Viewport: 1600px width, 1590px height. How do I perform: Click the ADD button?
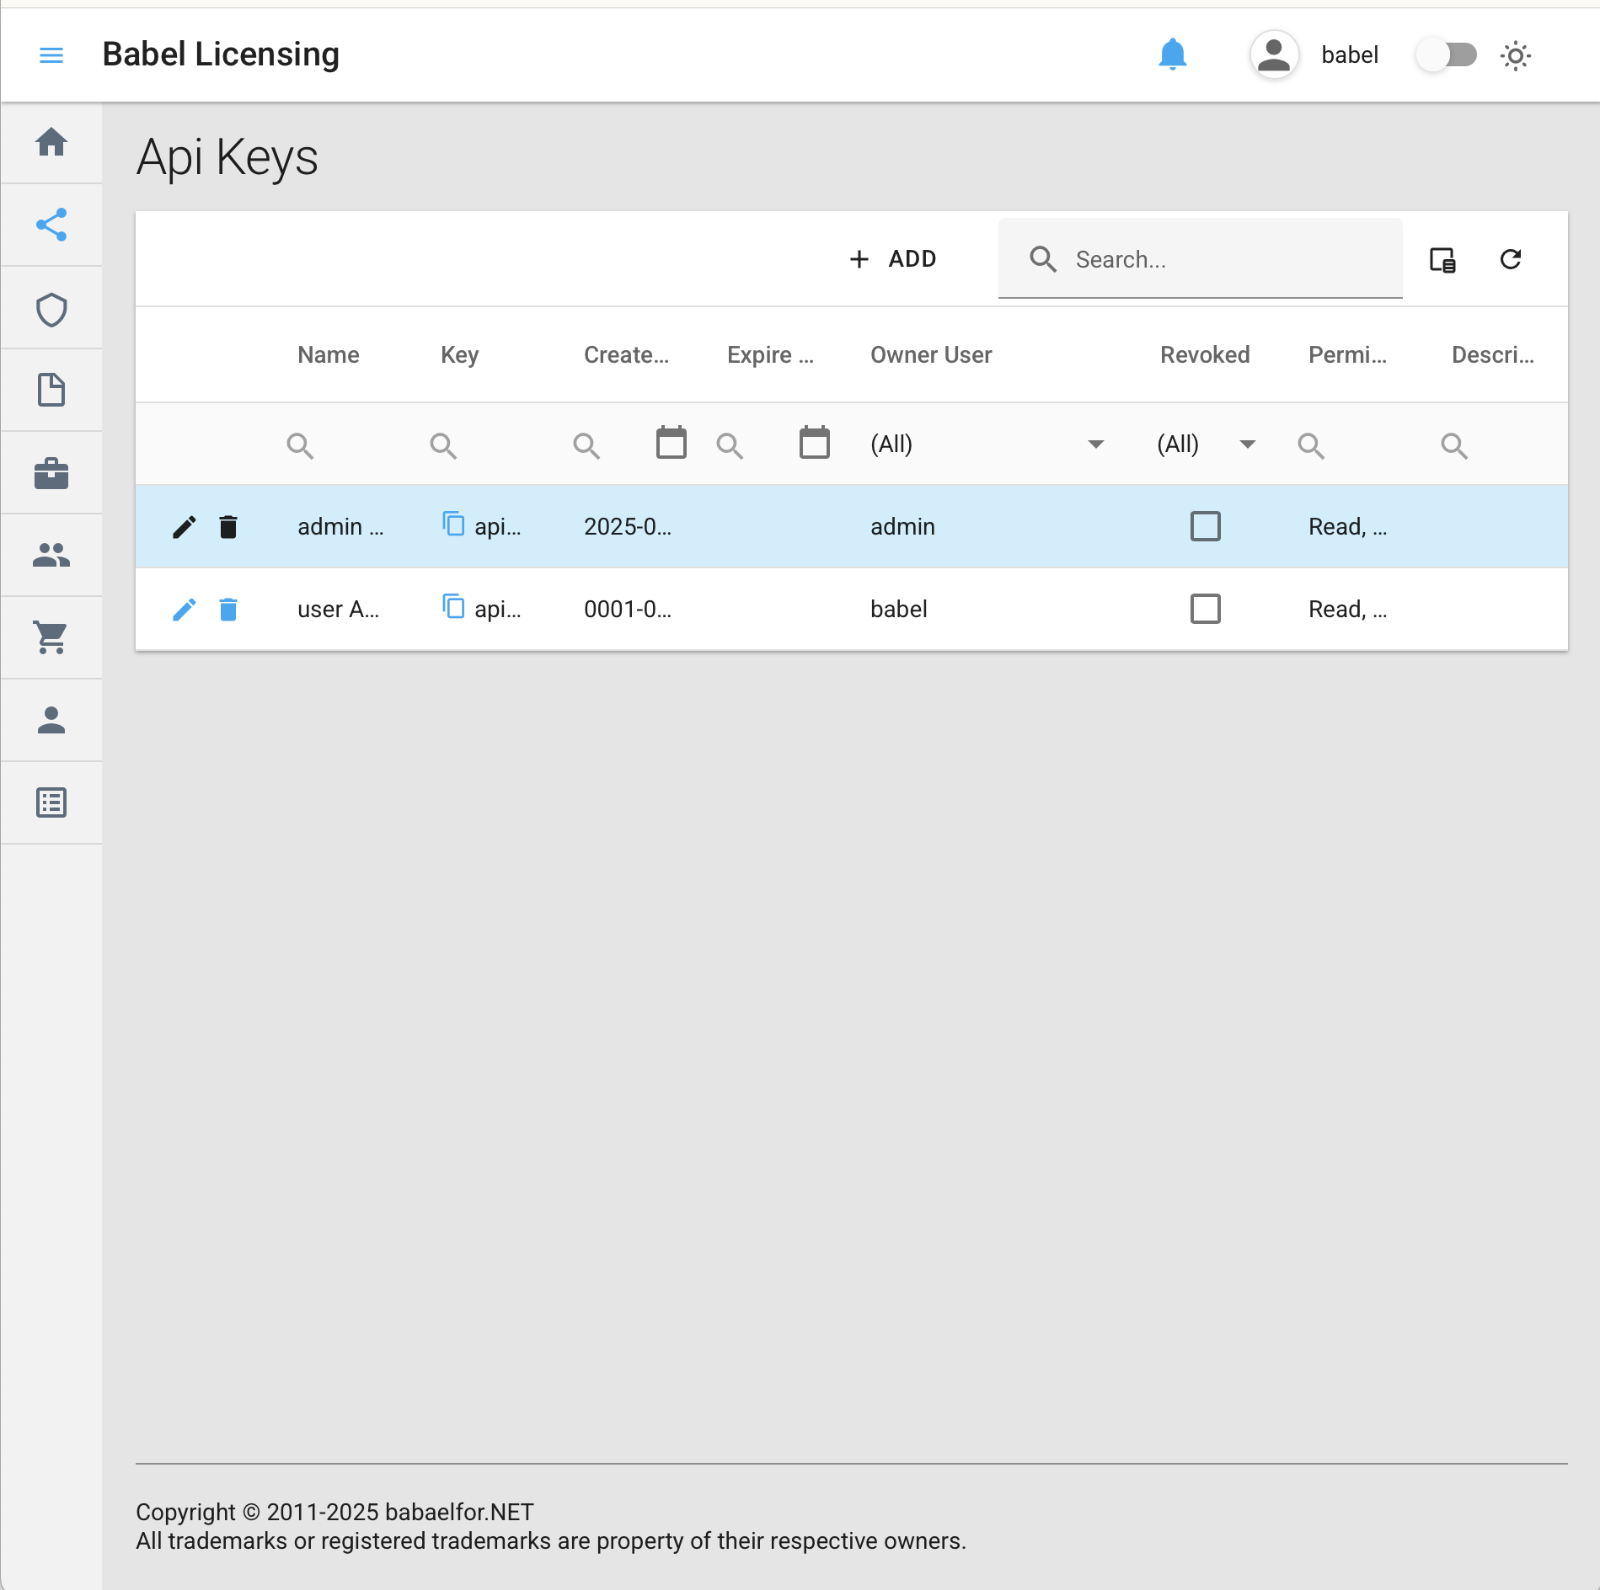[893, 259]
